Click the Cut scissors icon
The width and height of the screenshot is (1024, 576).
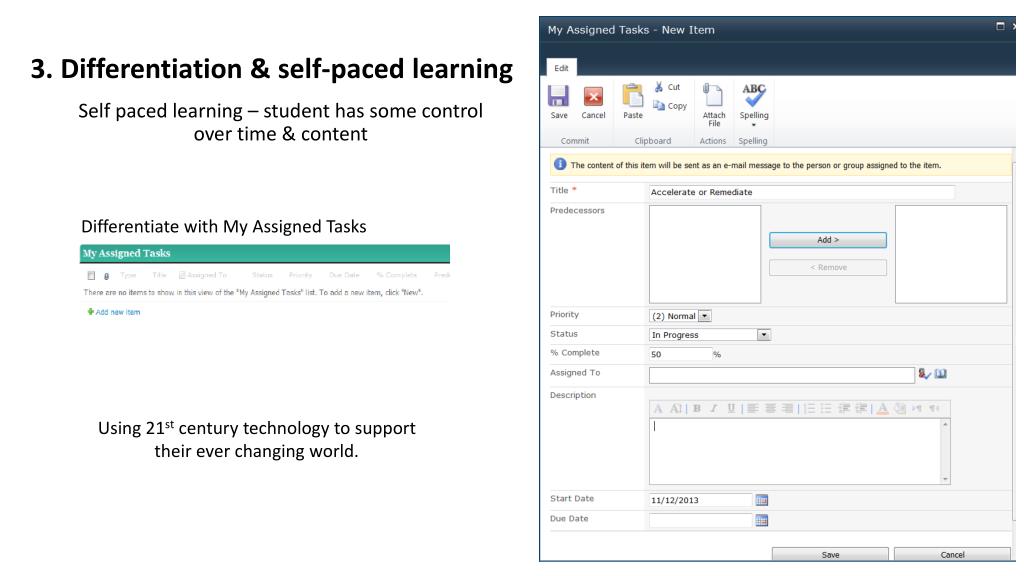coord(659,87)
